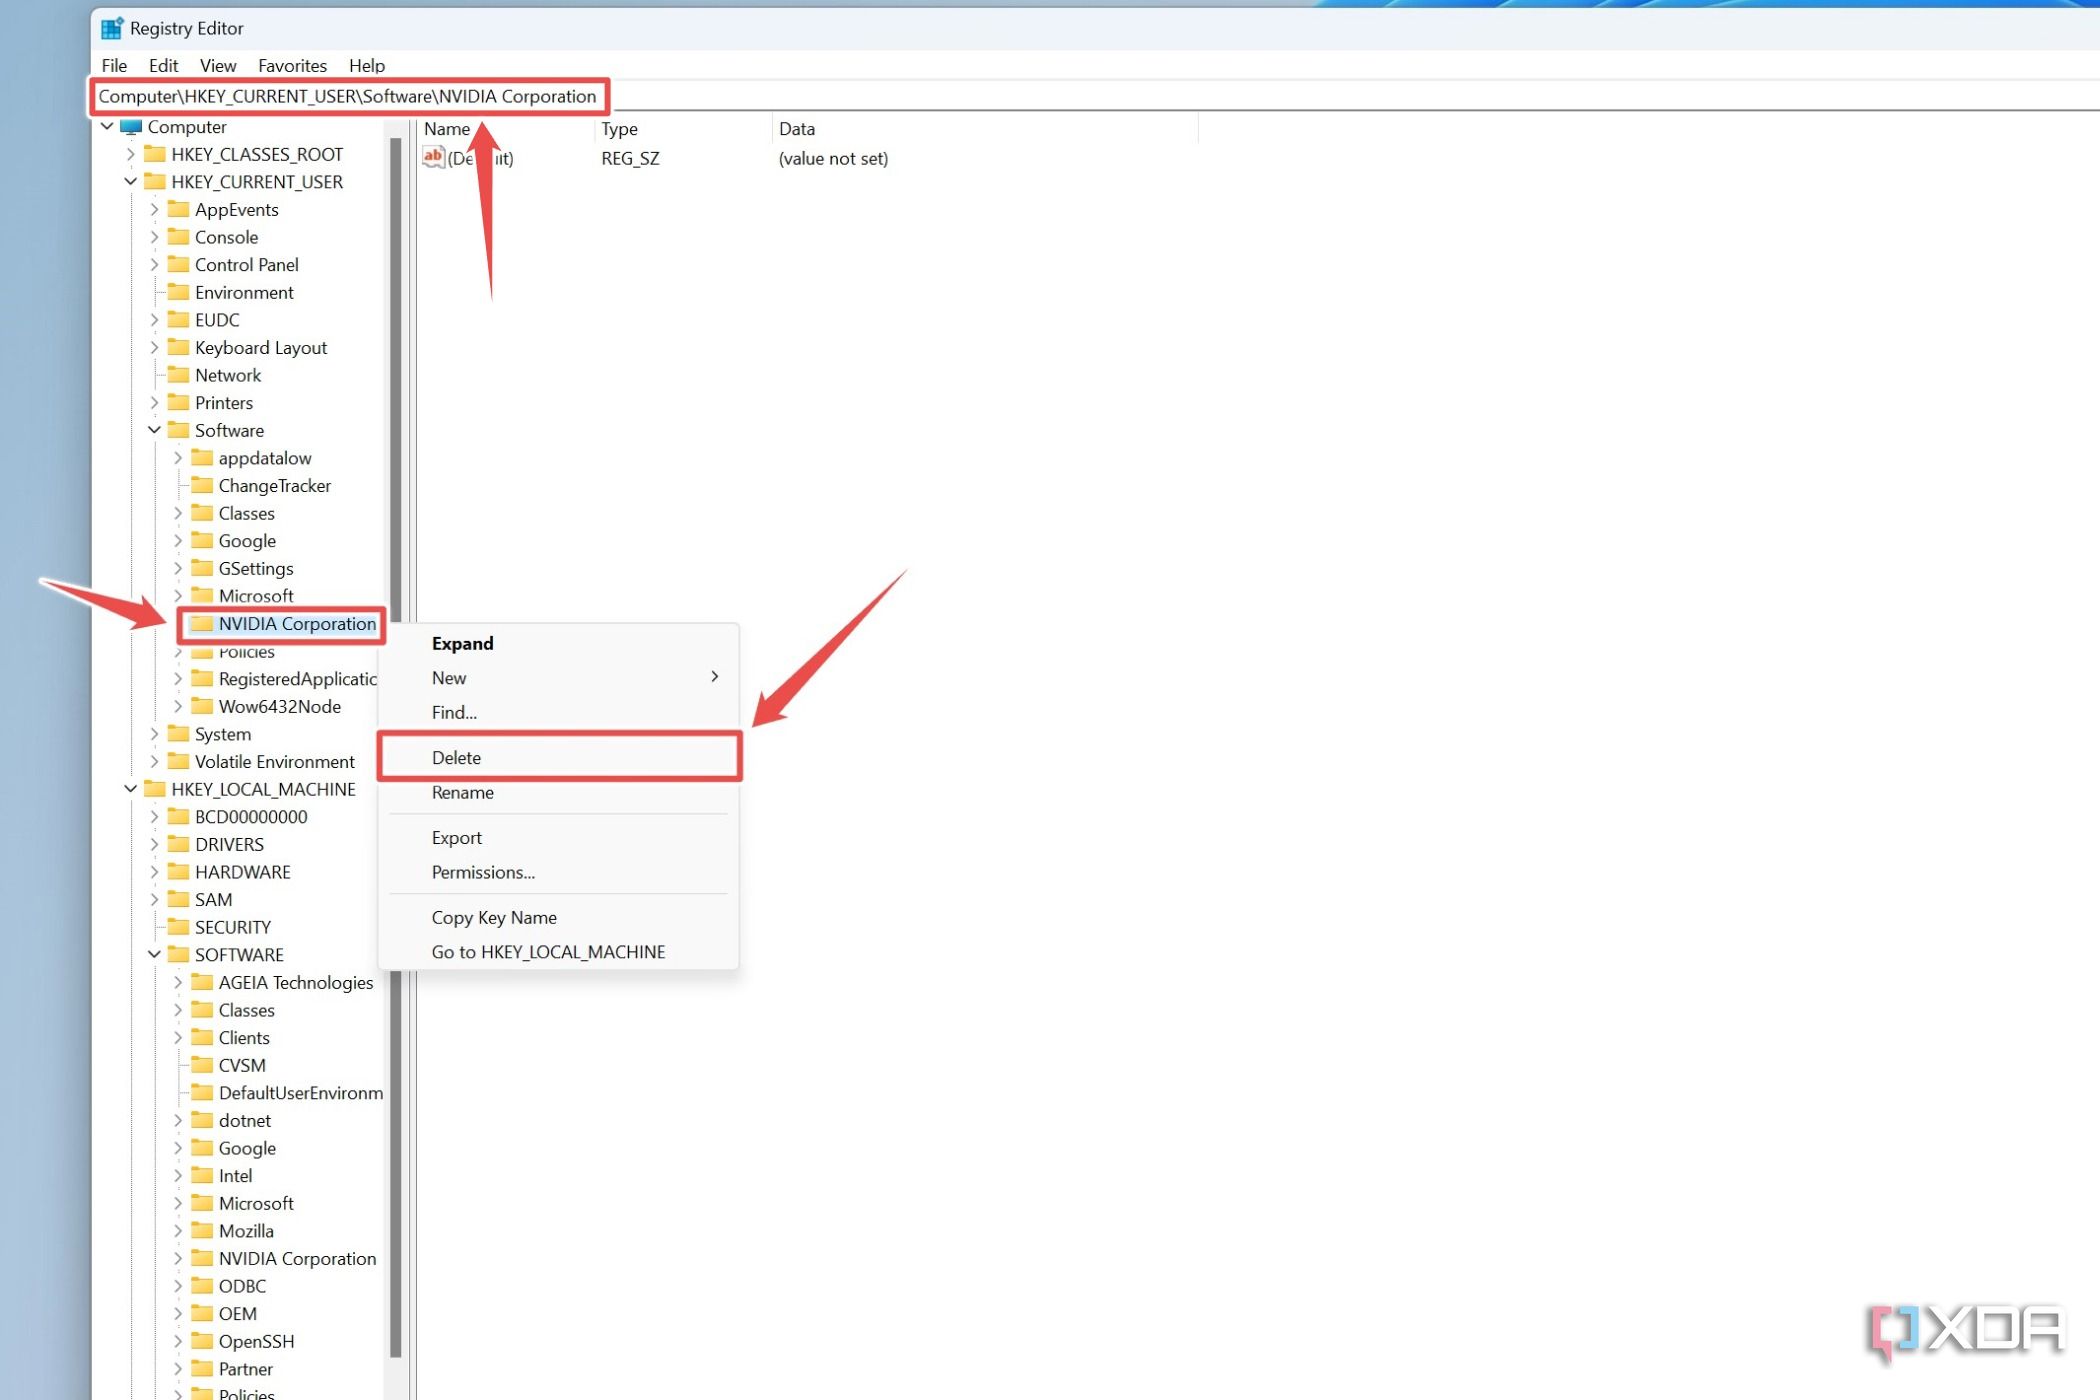The height and width of the screenshot is (1400, 2100).
Task: Click the registry path address bar
Action: [350, 96]
